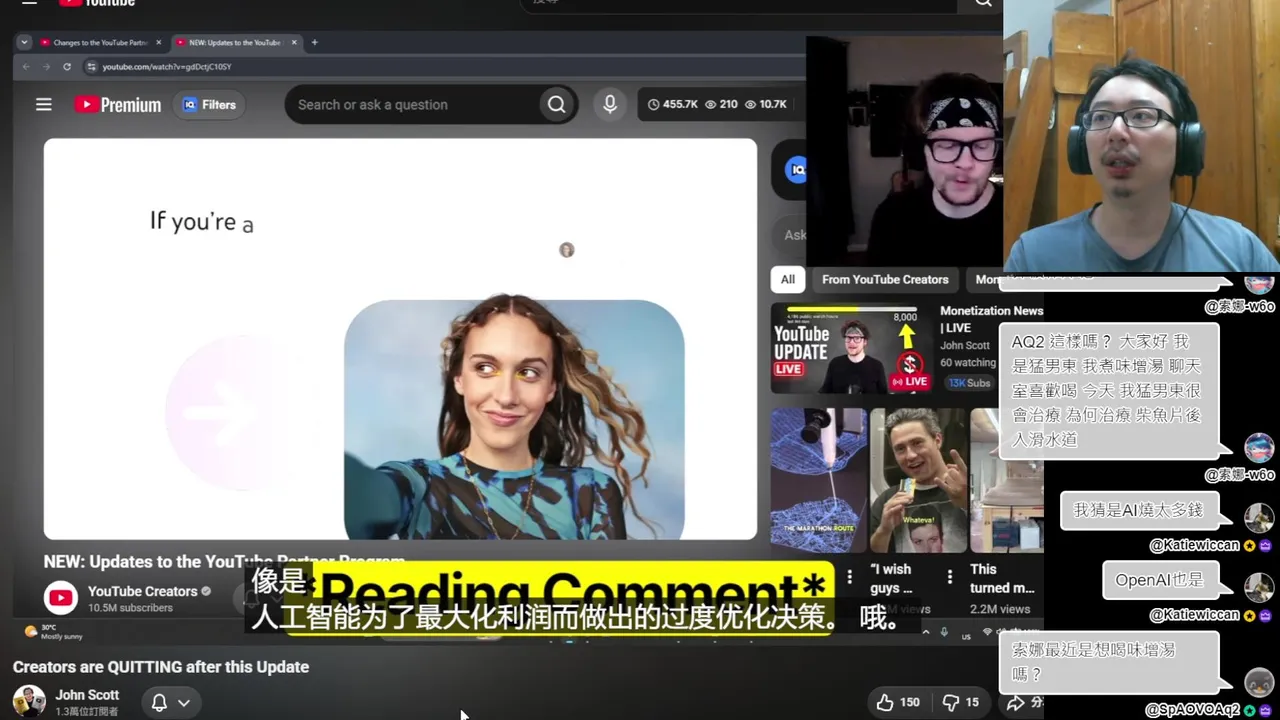Click the 'Creators are QUITTING after this Update' title
1280x720 pixels.
pyautogui.click(x=161, y=667)
